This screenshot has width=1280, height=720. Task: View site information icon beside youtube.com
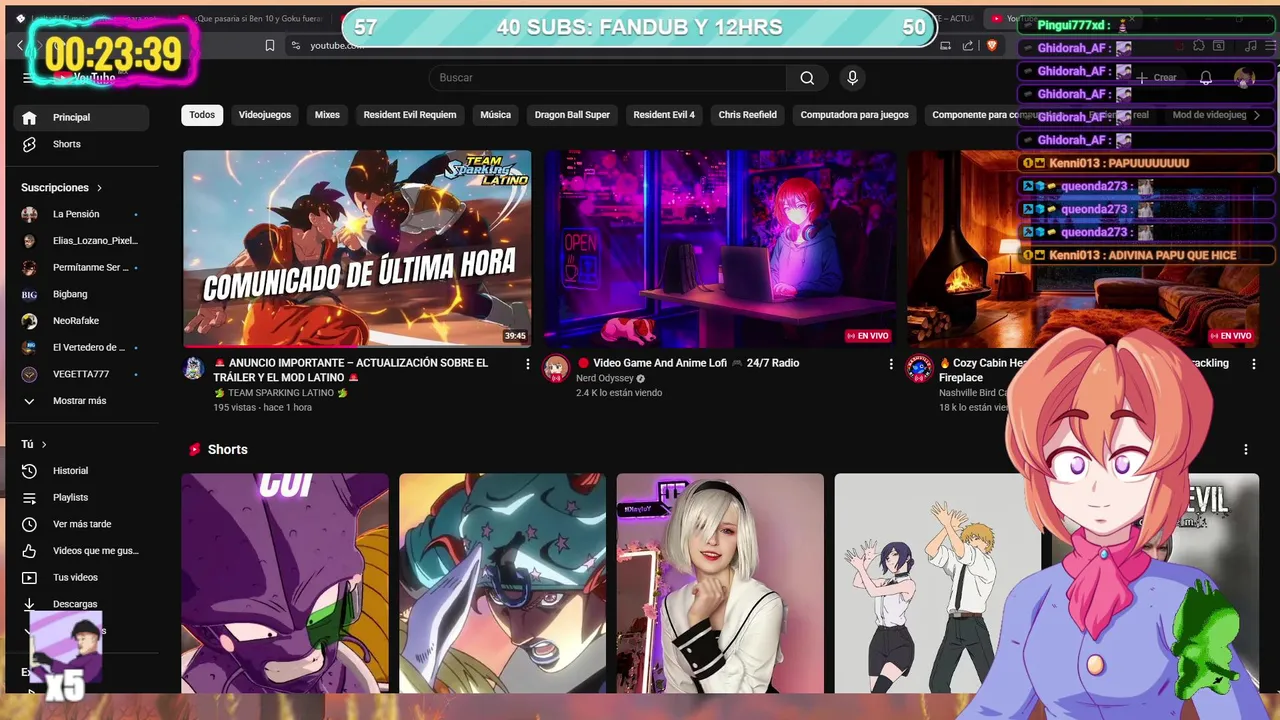tap(295, 45)
